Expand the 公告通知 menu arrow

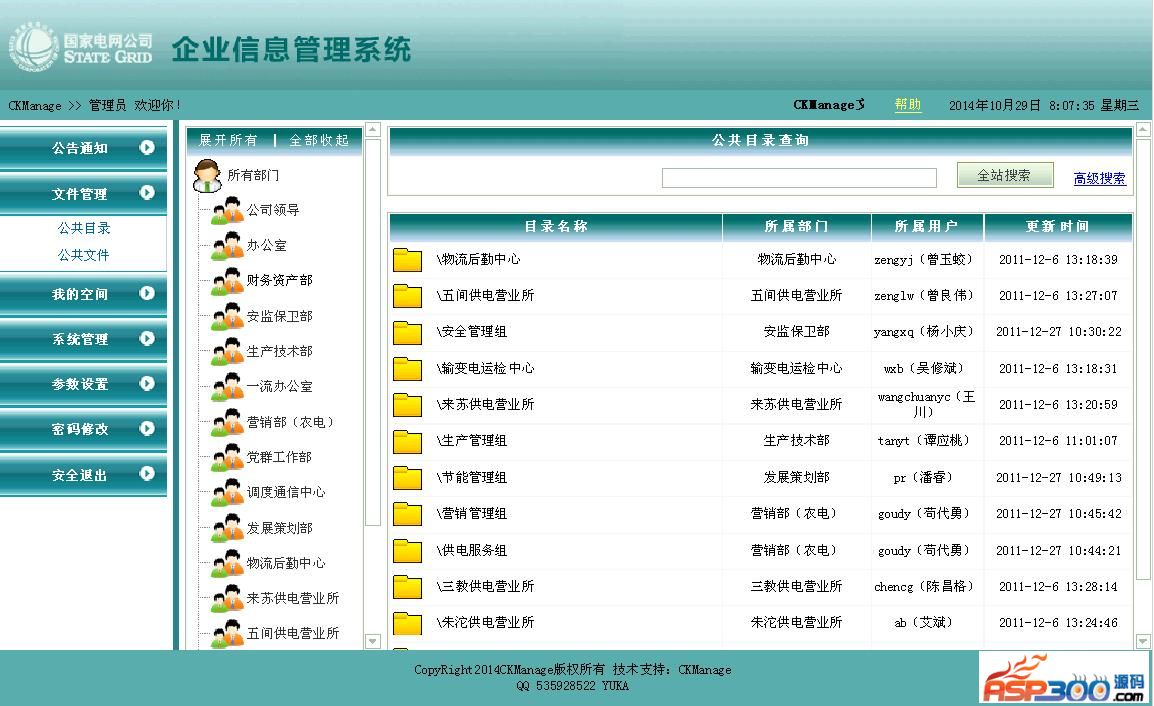point(147,148)
